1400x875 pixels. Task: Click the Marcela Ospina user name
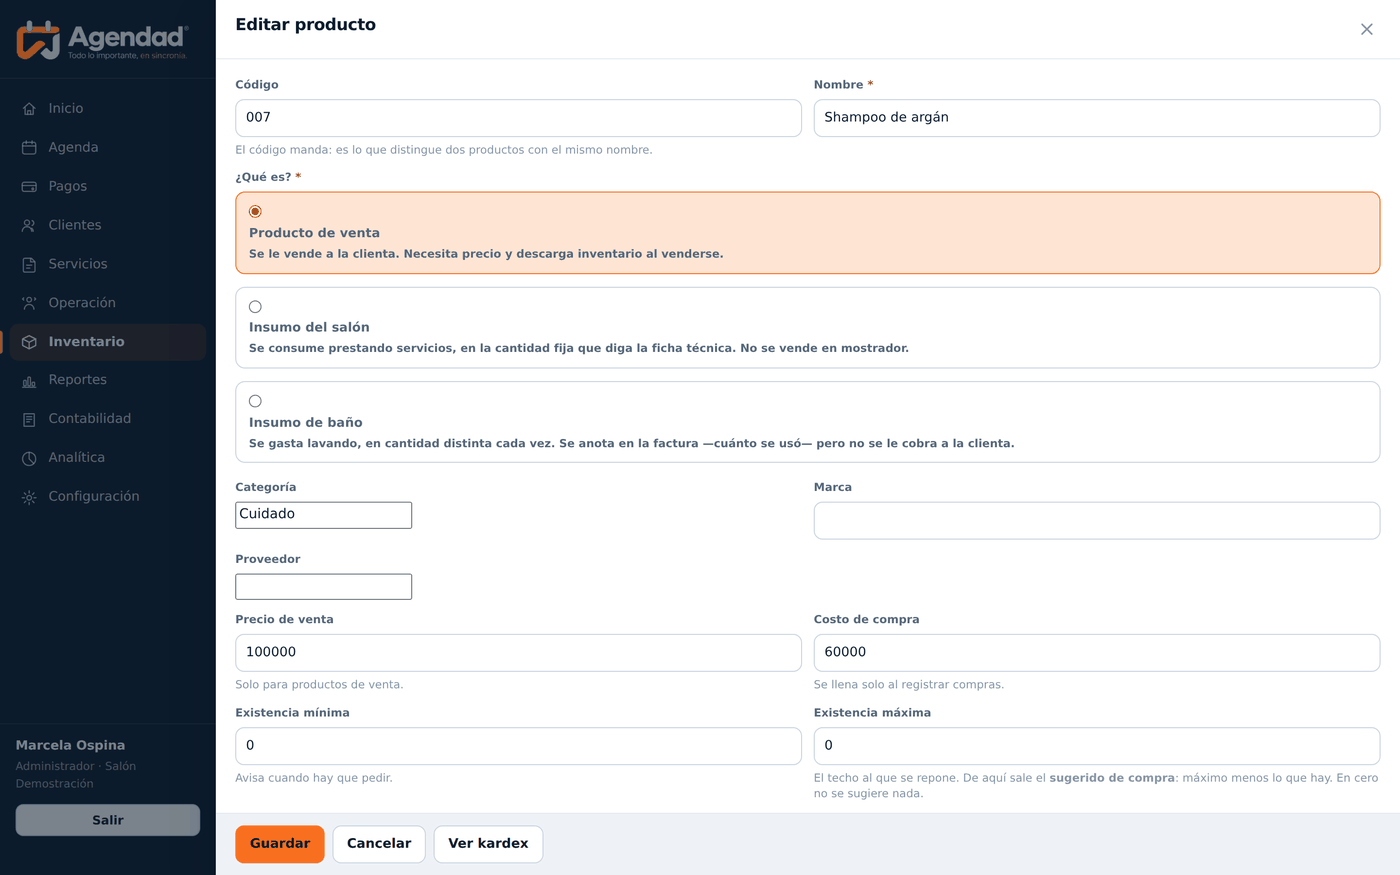[x=70, y=745]
